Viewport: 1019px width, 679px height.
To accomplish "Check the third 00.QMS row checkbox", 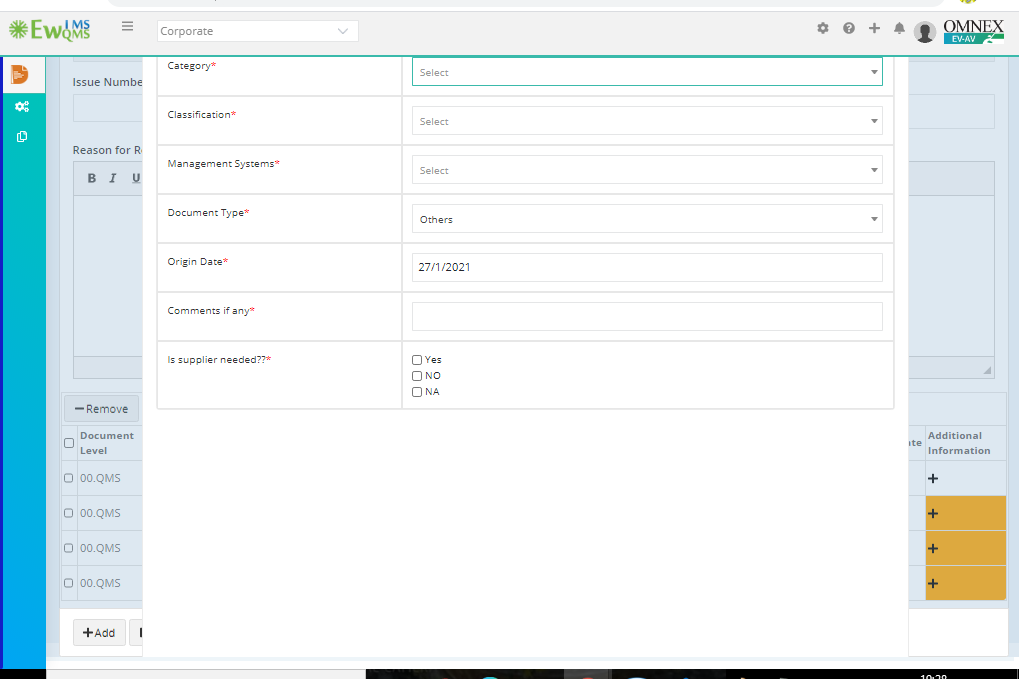I will pyautogui.click(x=69, y=548).
